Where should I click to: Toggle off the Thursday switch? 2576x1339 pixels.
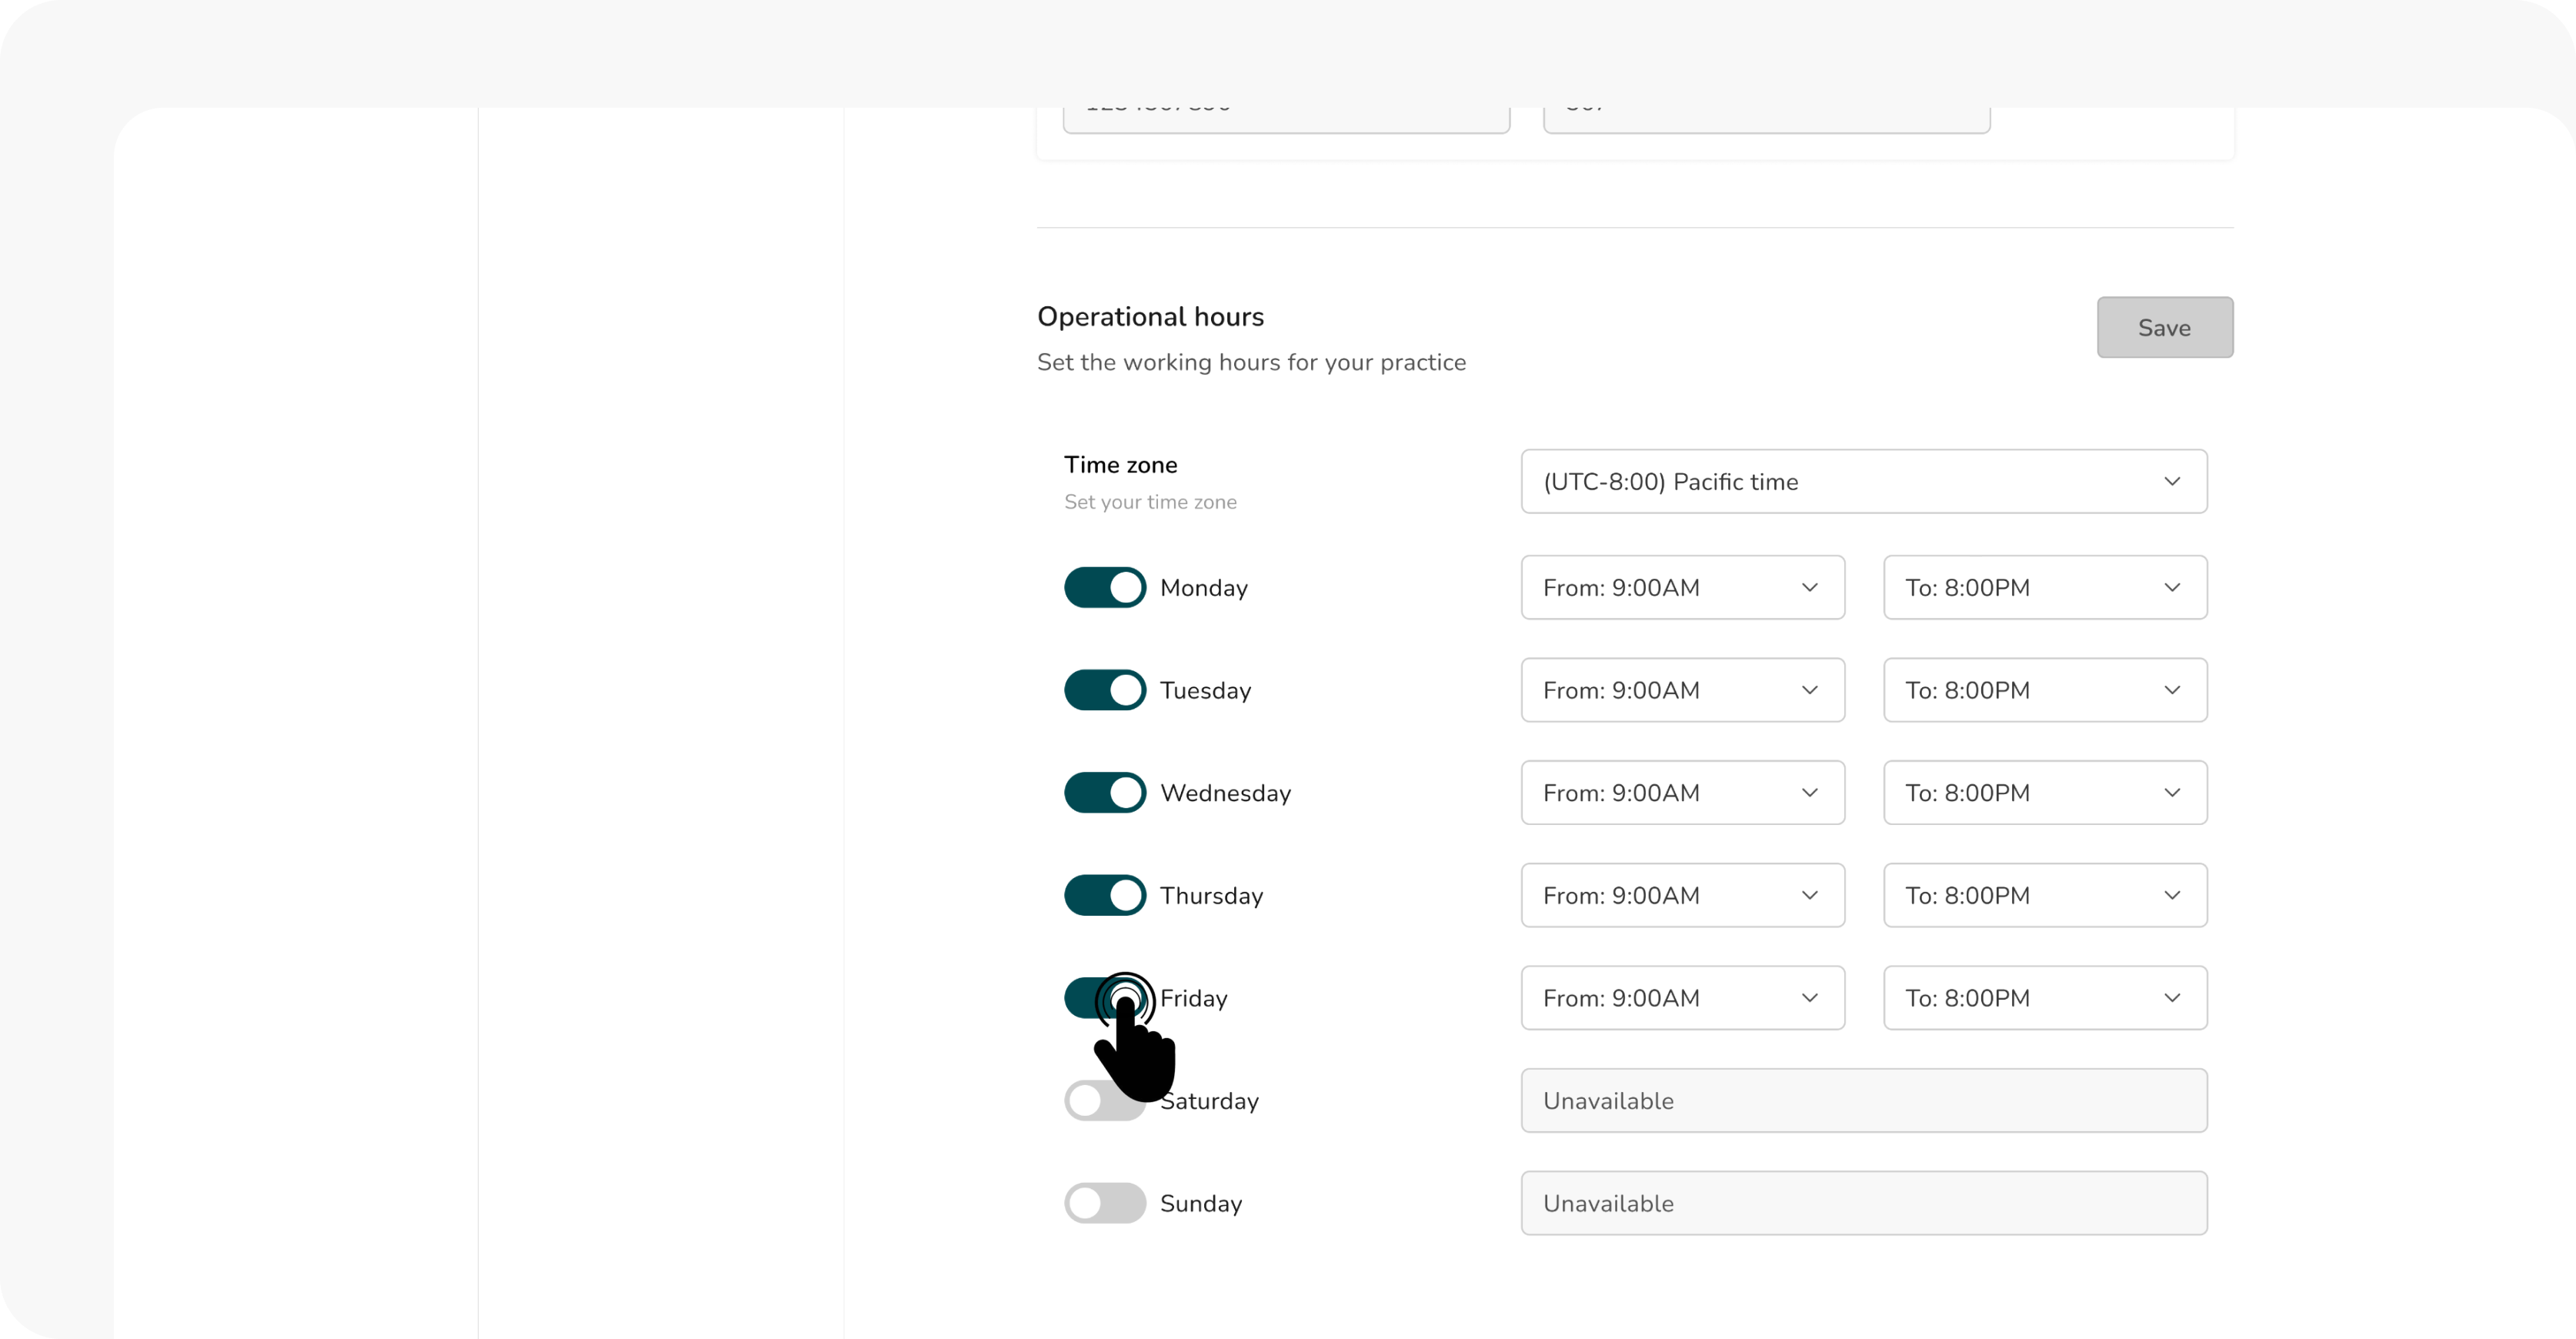[1104, 894]
